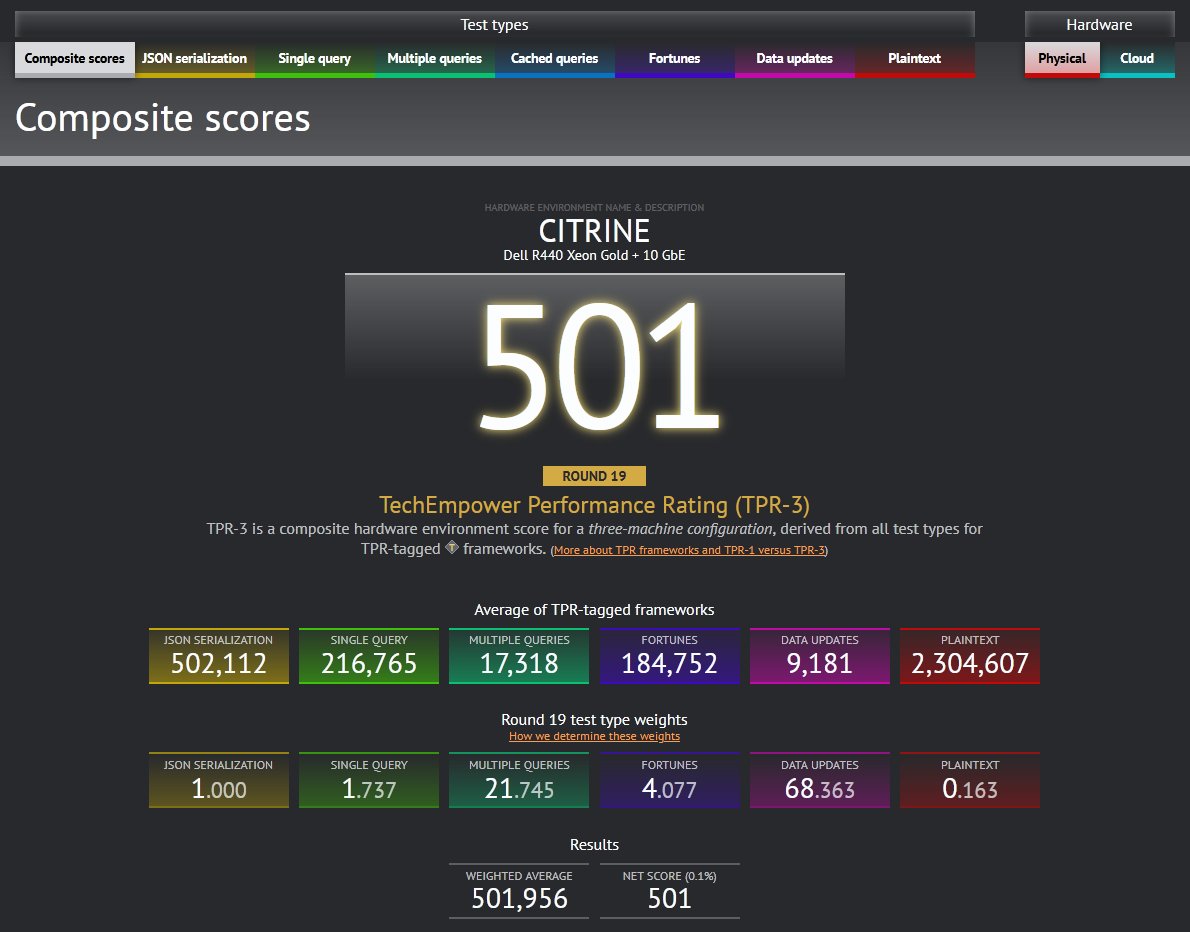This screenshot has width=1190, height=932.
Task: Click the Fortunes average 184,752 box
Action: pyautogui.click(x=669, y=656)
